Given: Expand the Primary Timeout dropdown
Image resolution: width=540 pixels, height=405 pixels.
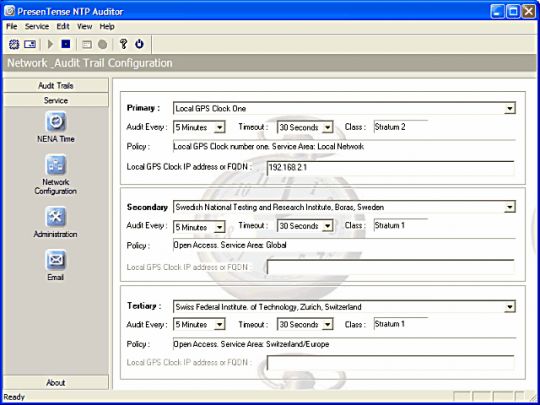Looking at the screenshot, I should pos(328,128).
